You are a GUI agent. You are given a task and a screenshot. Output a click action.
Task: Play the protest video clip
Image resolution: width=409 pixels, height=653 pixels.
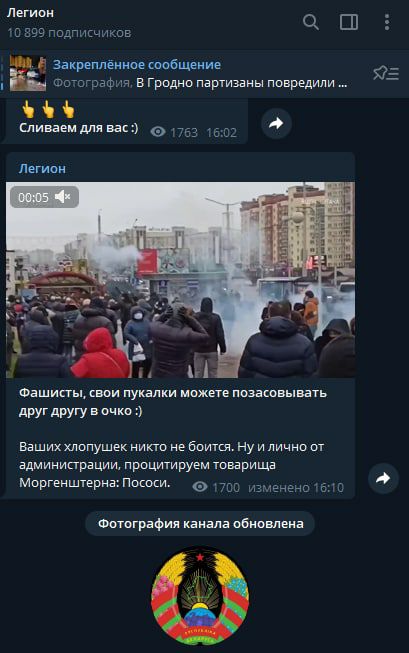180,280
